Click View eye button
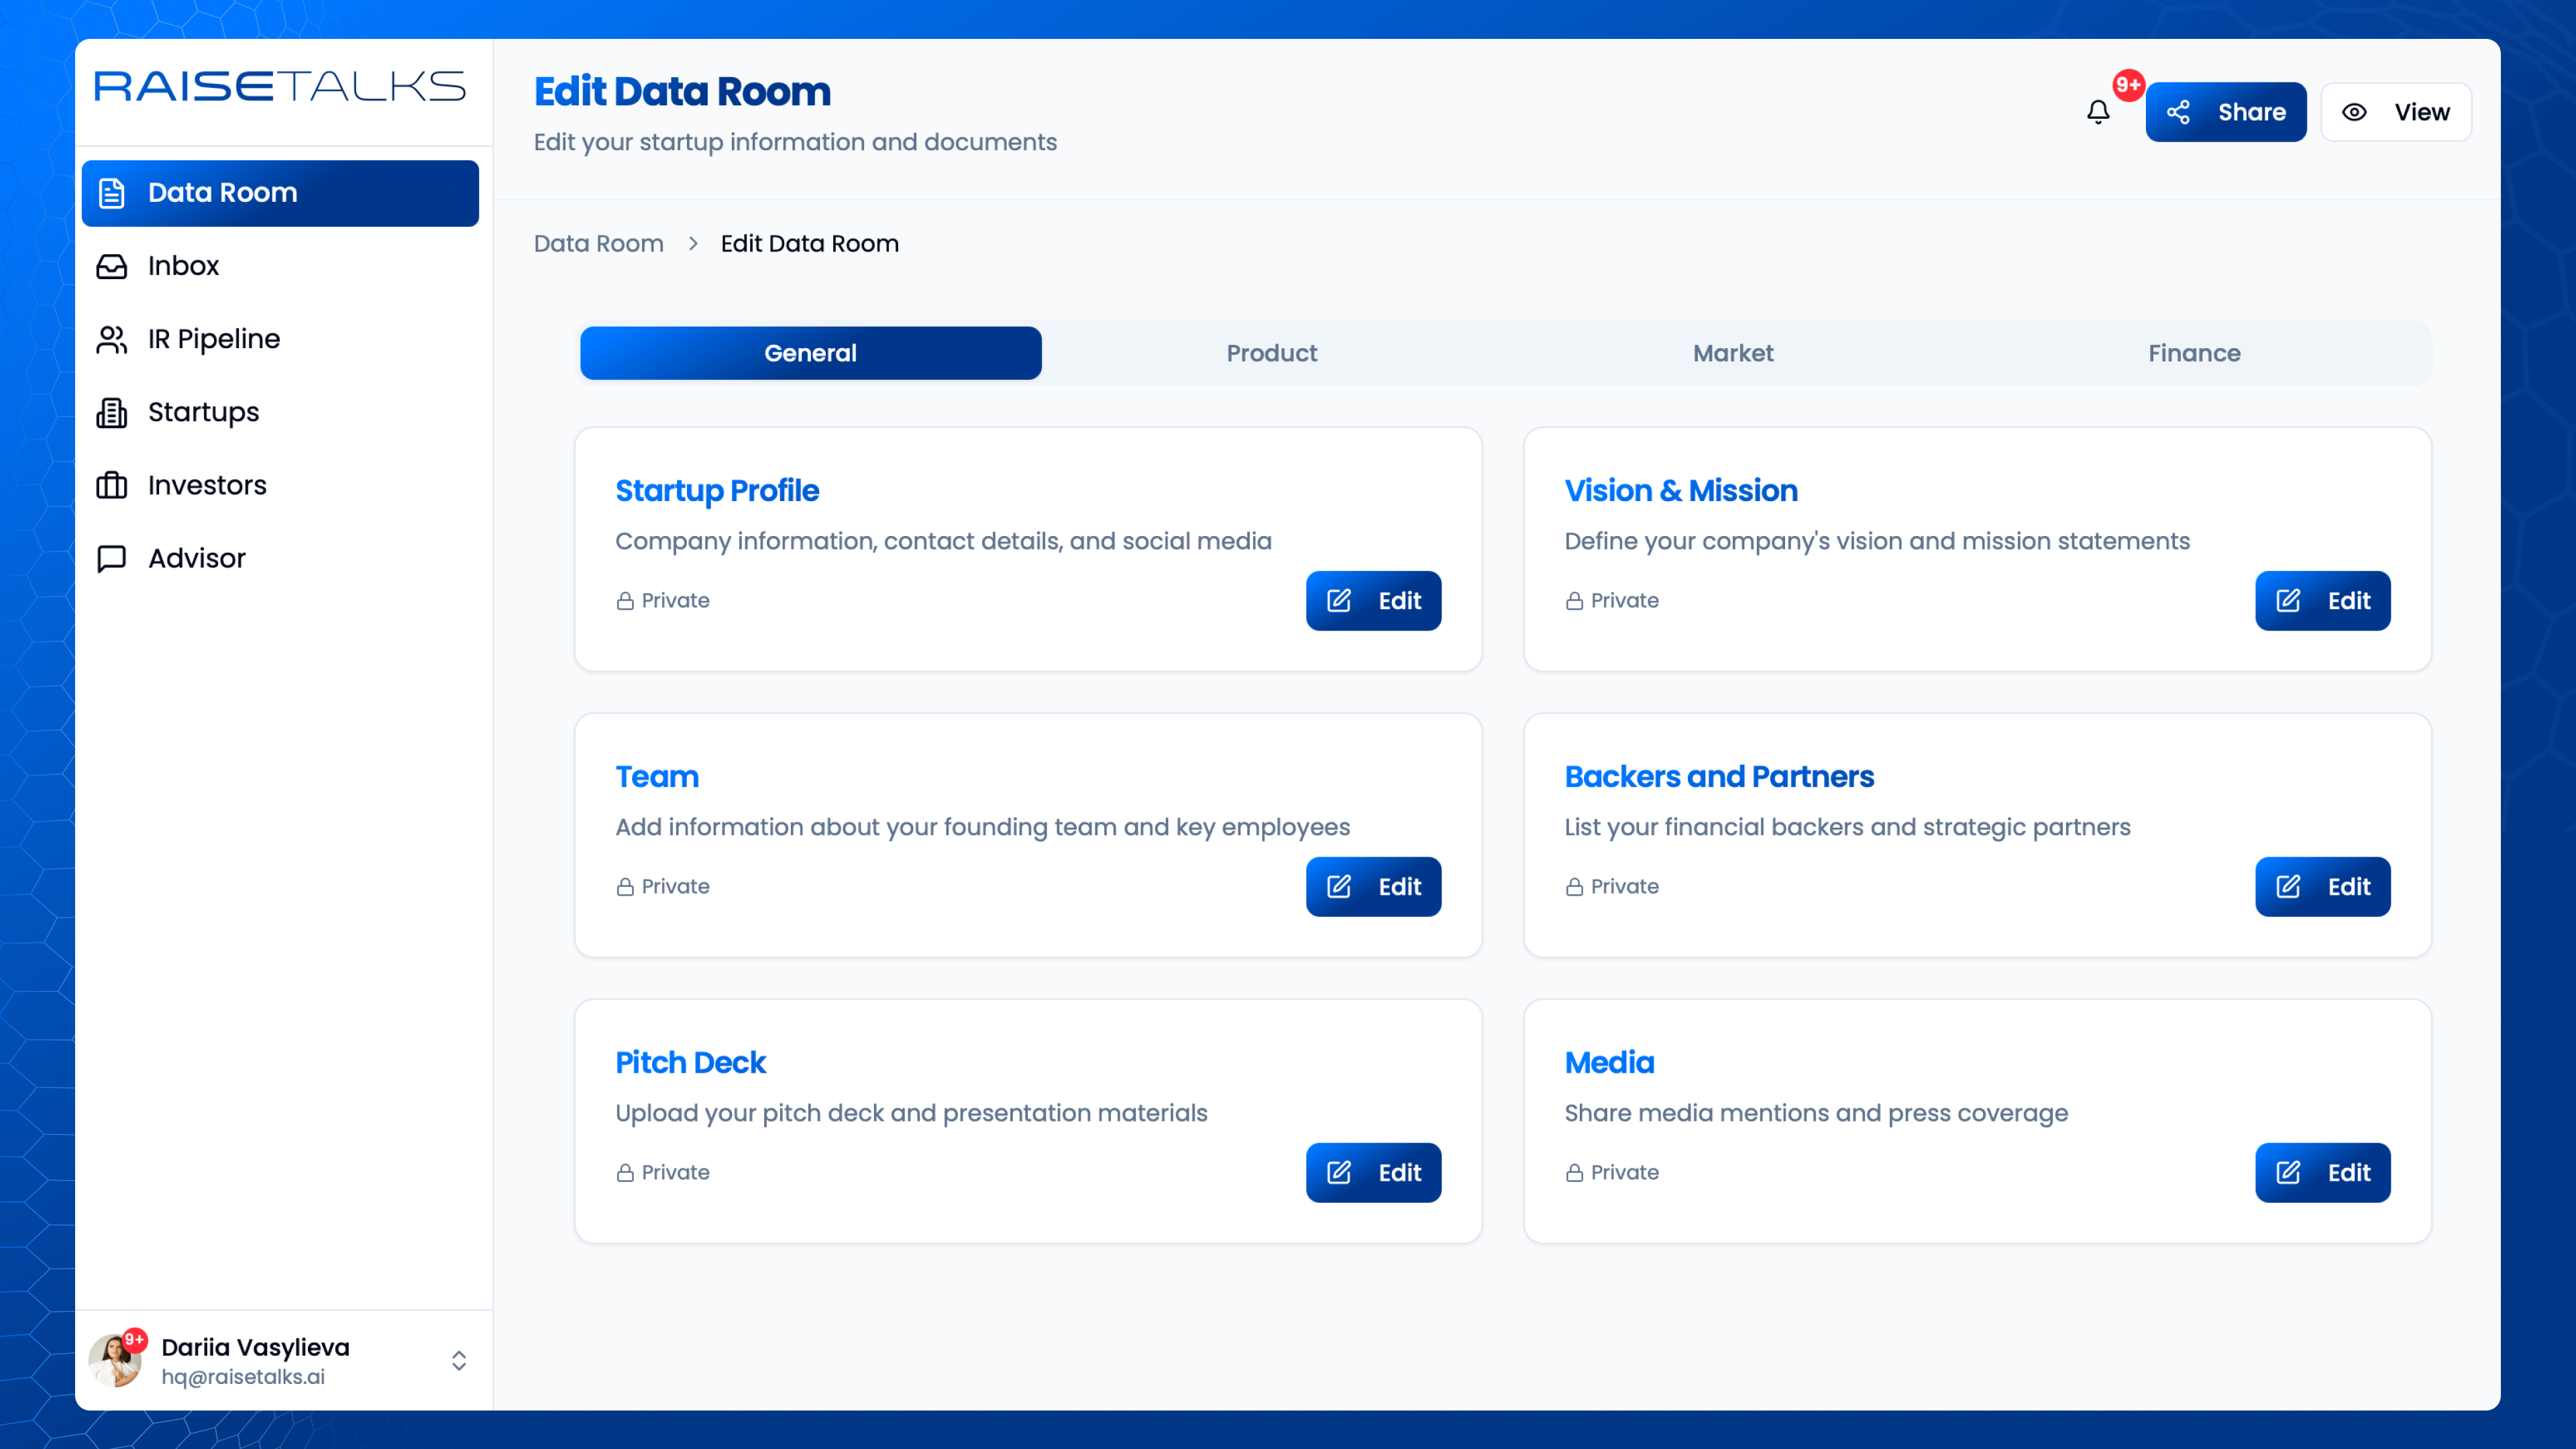The height and width of the screenshot is (1449, 2576). [2396, 112]
